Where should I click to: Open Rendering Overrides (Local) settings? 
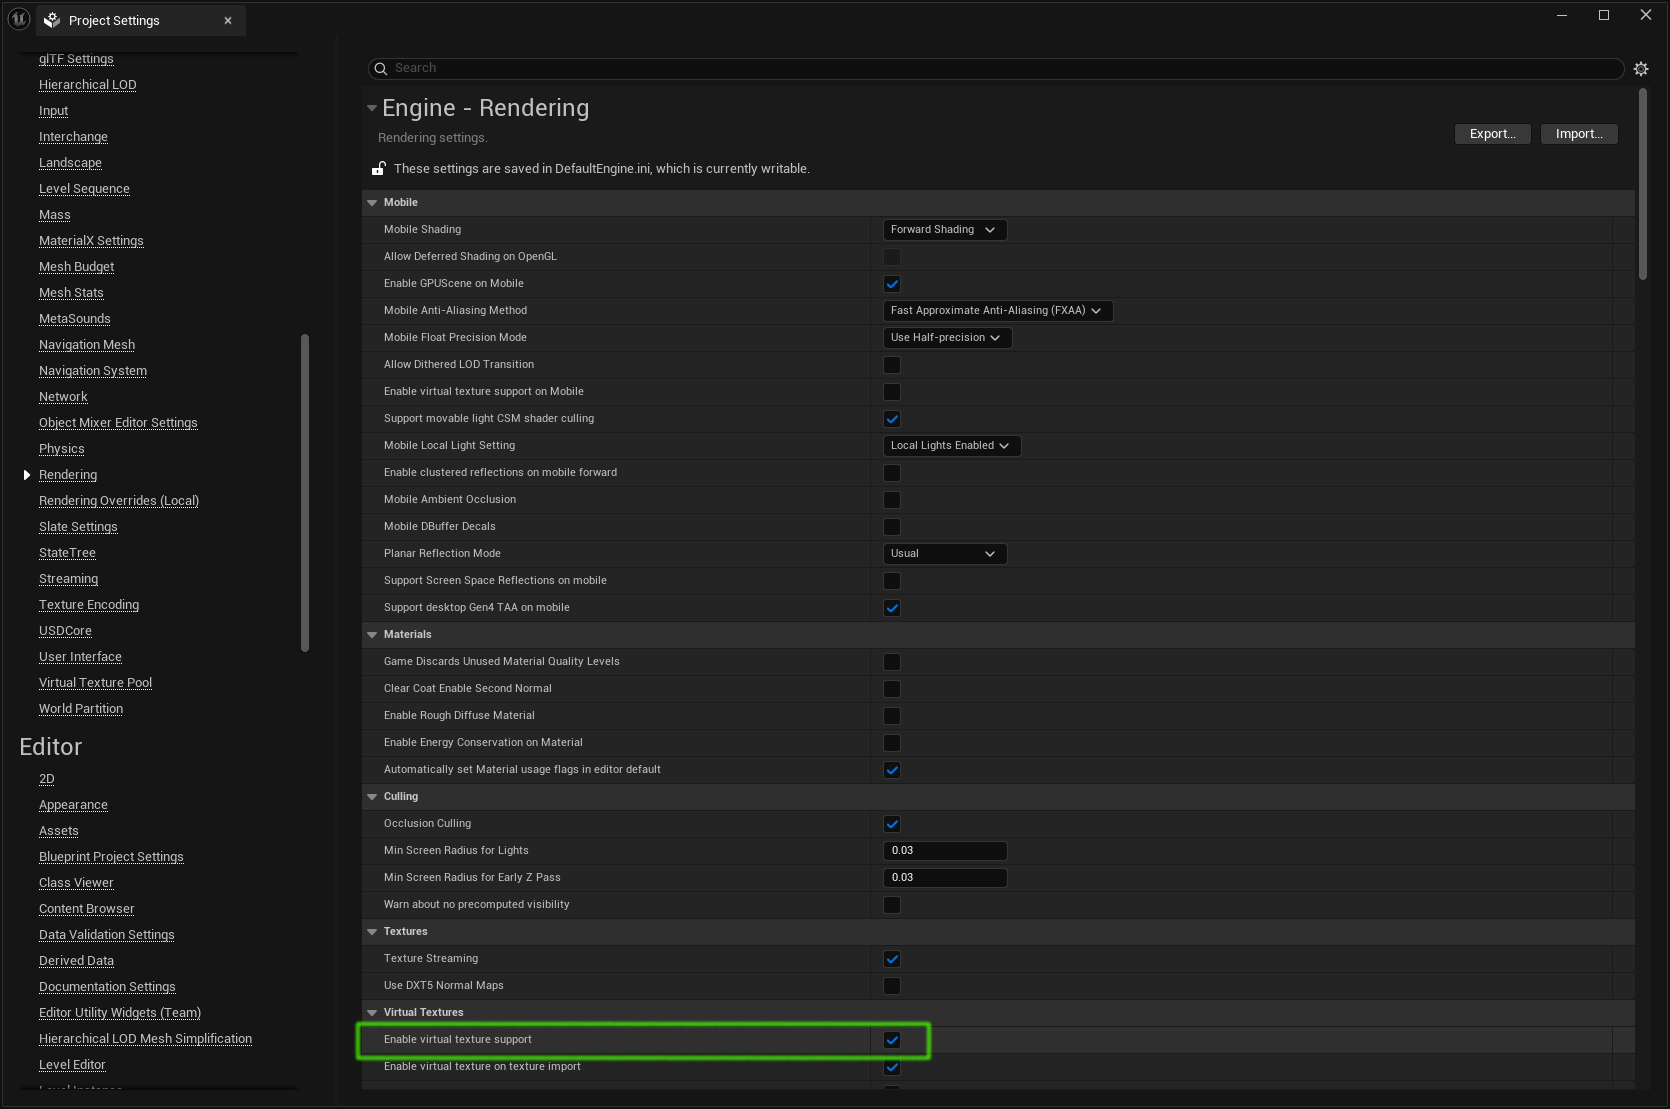click(x=119, y=501)
